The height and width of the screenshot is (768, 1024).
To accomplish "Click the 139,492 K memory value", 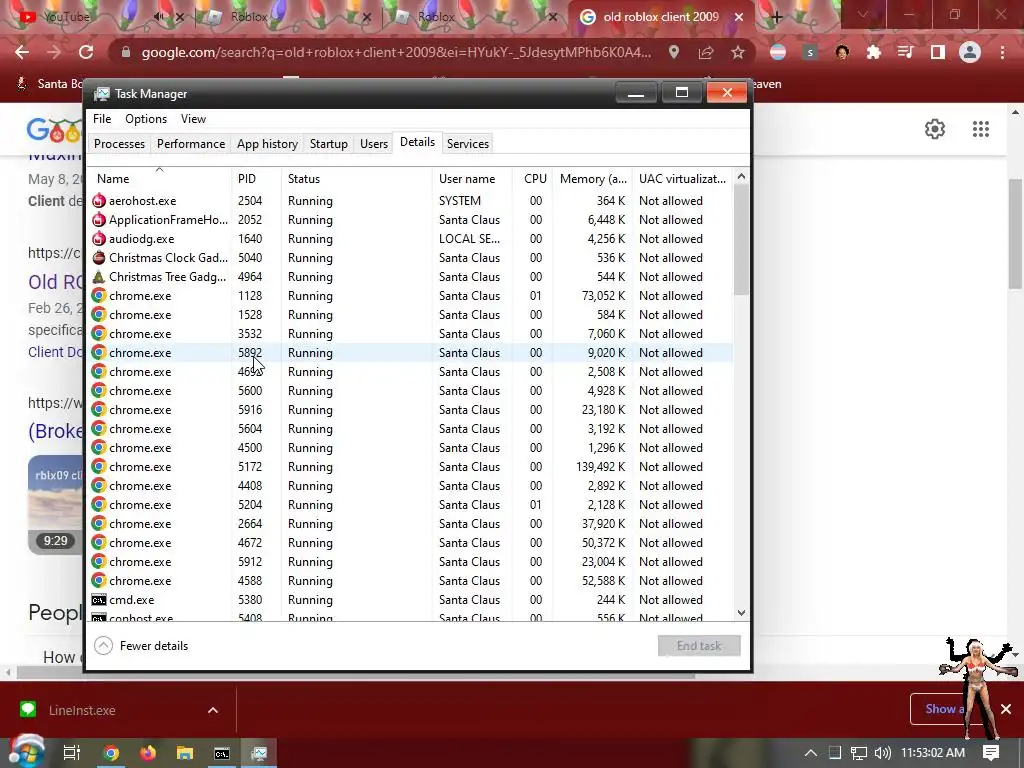I will tap(600, 466).
